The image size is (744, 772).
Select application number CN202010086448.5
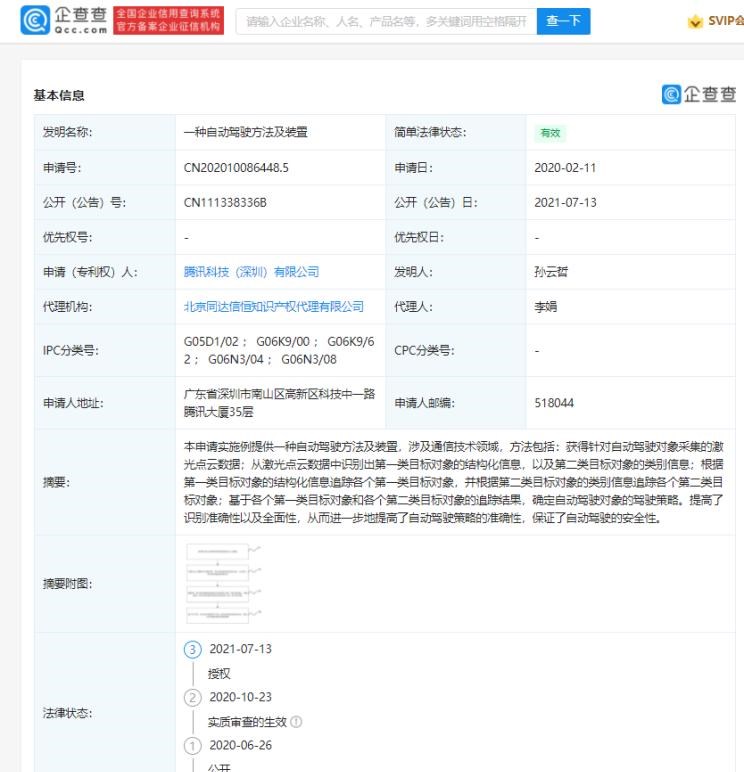click(x=236, y=168)
